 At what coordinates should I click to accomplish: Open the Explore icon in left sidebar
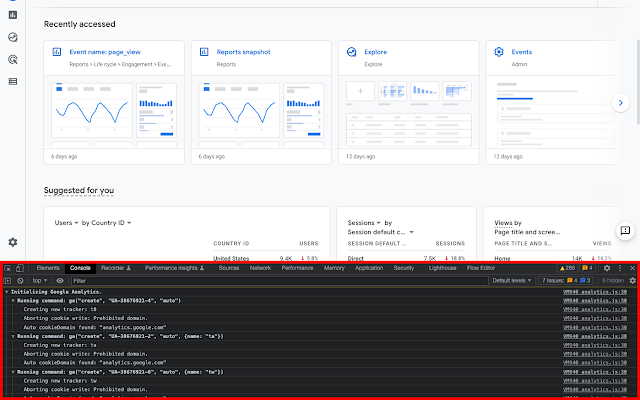pyautogui.click(x=13, y=38)
